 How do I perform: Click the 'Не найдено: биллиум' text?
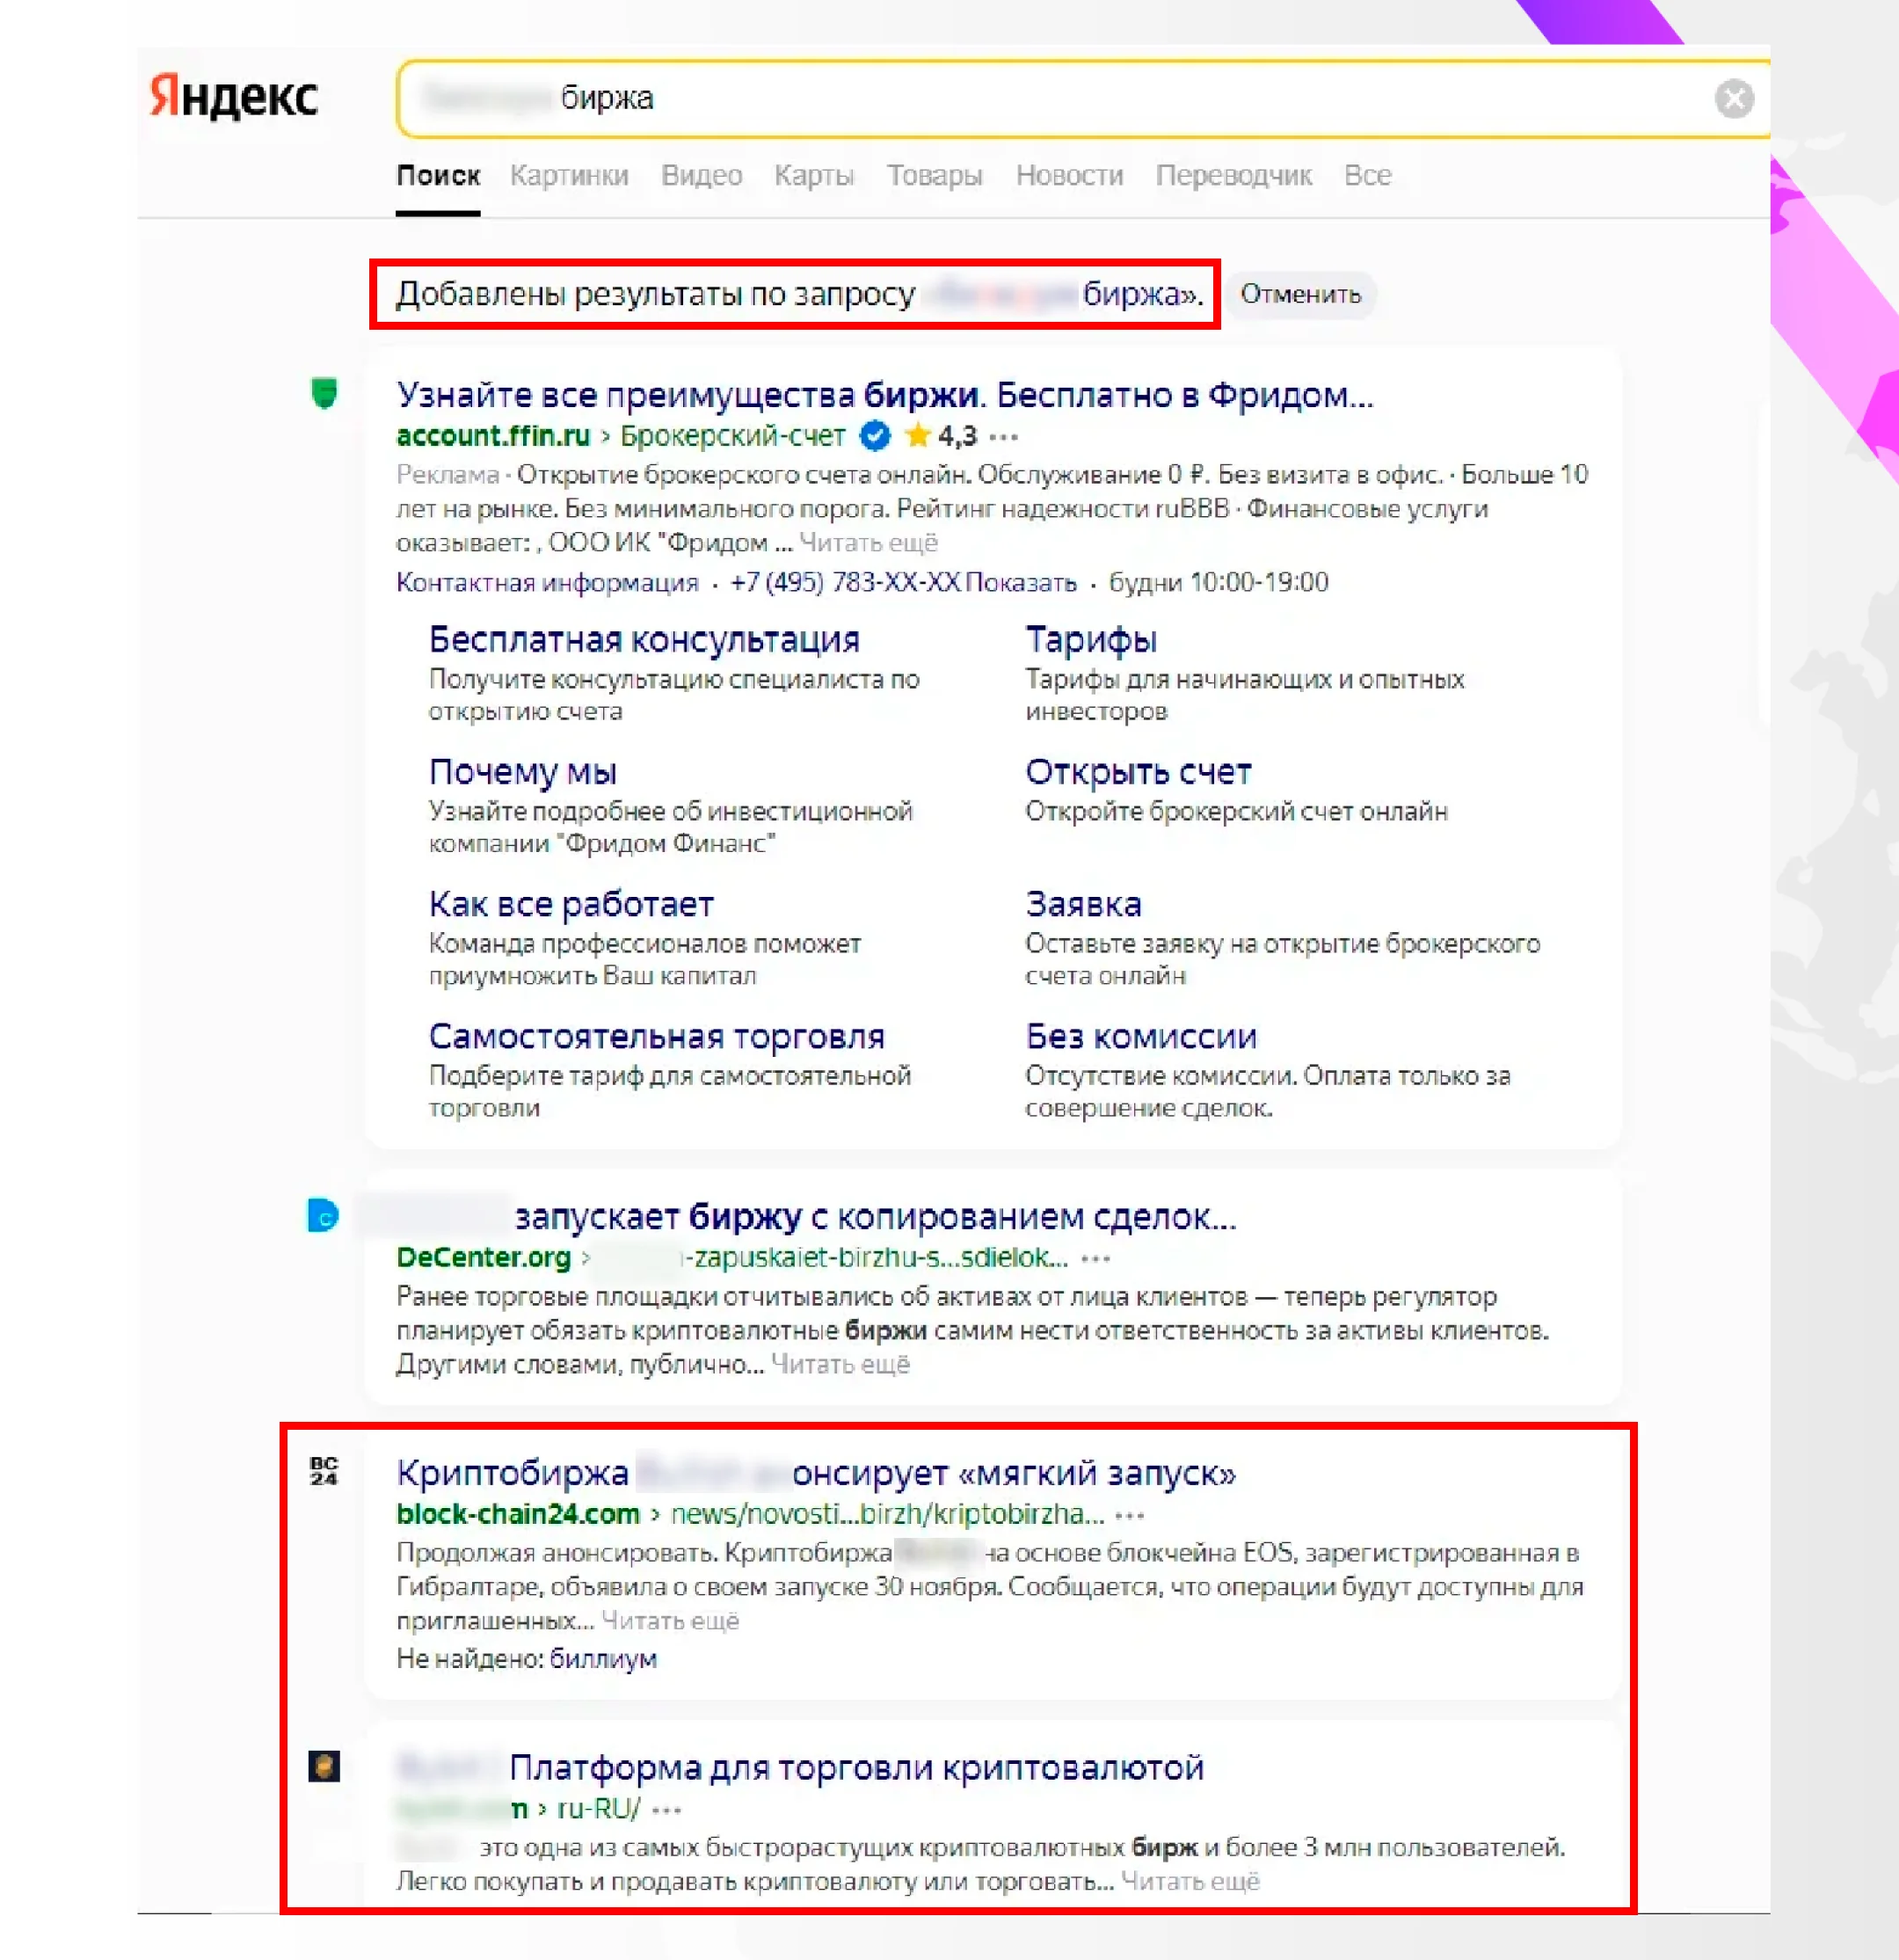tap(526, 1659)
